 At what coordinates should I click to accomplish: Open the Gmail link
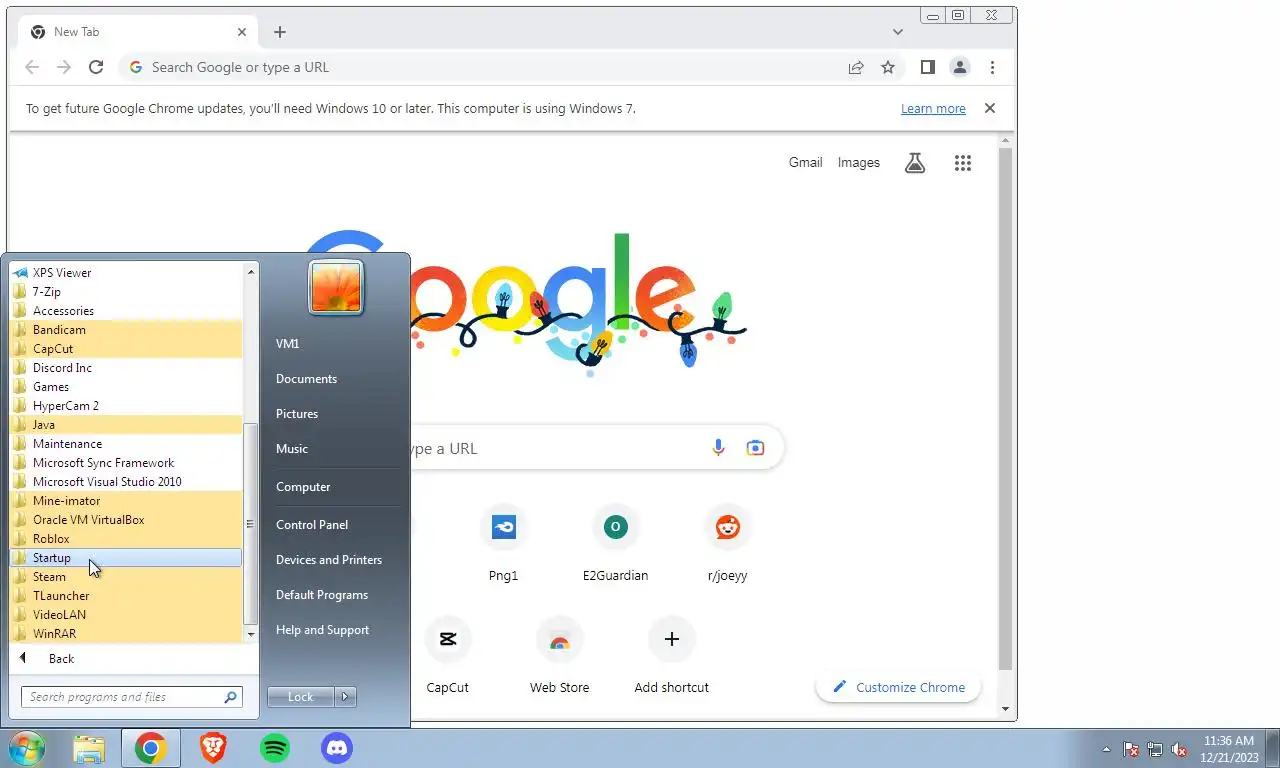pyautogui.click(x=805, y=162)
